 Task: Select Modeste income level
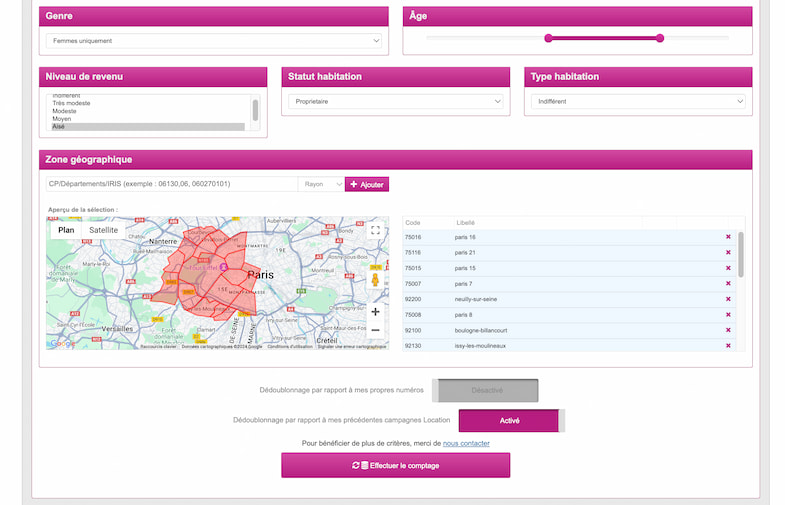pyautogui.click(x=148, y=111)
